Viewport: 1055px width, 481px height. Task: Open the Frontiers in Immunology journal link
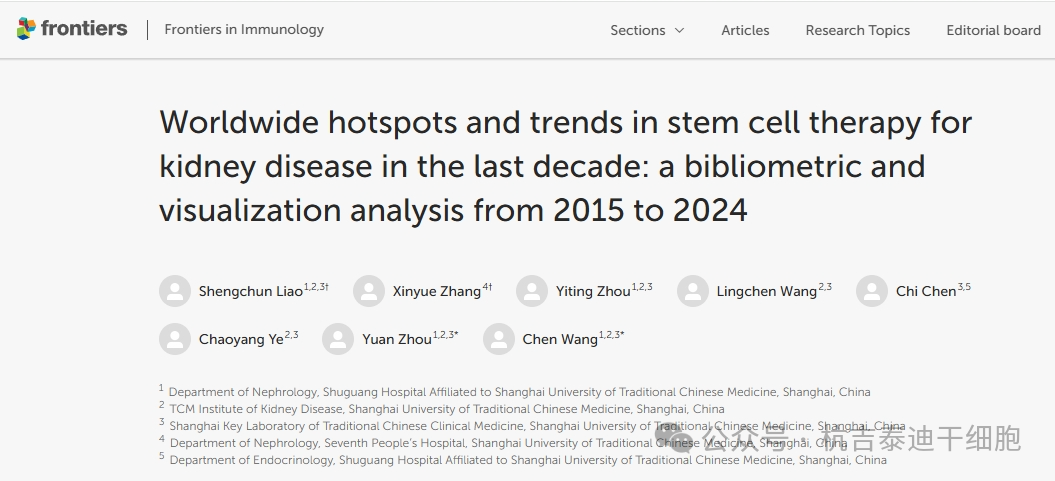(244, 29)
